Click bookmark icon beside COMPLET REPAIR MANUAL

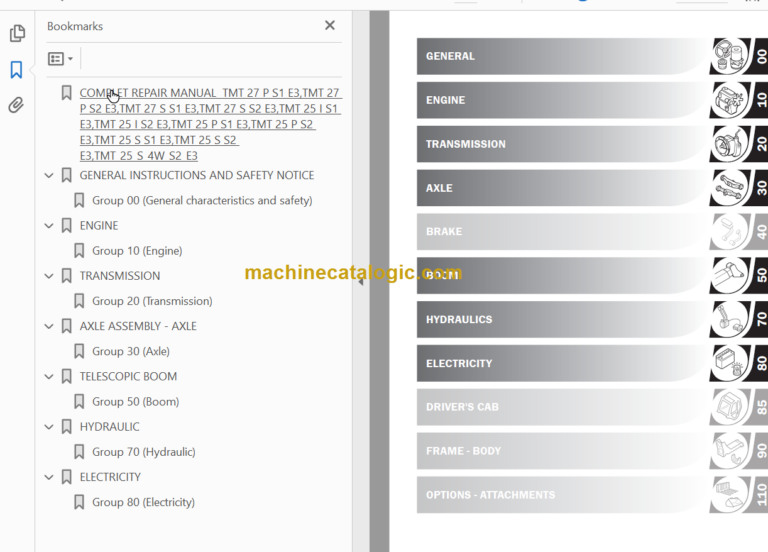pos(67,93)
